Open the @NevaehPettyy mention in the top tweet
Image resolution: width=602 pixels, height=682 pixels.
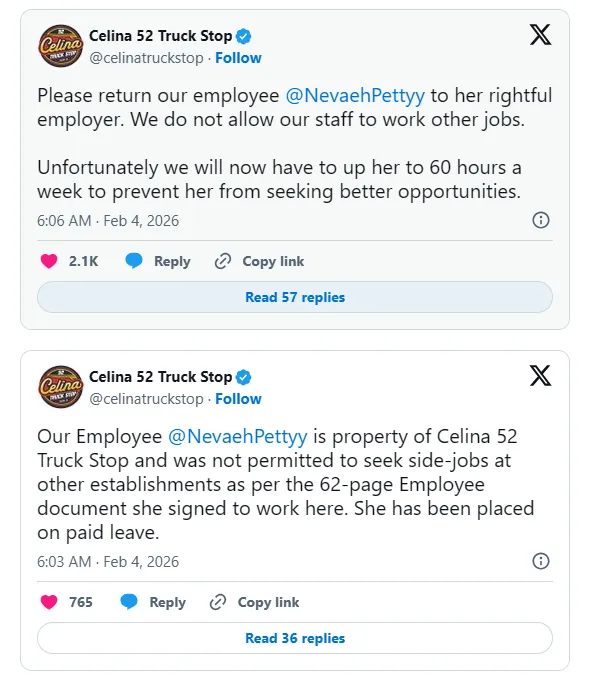pos(355,96)
